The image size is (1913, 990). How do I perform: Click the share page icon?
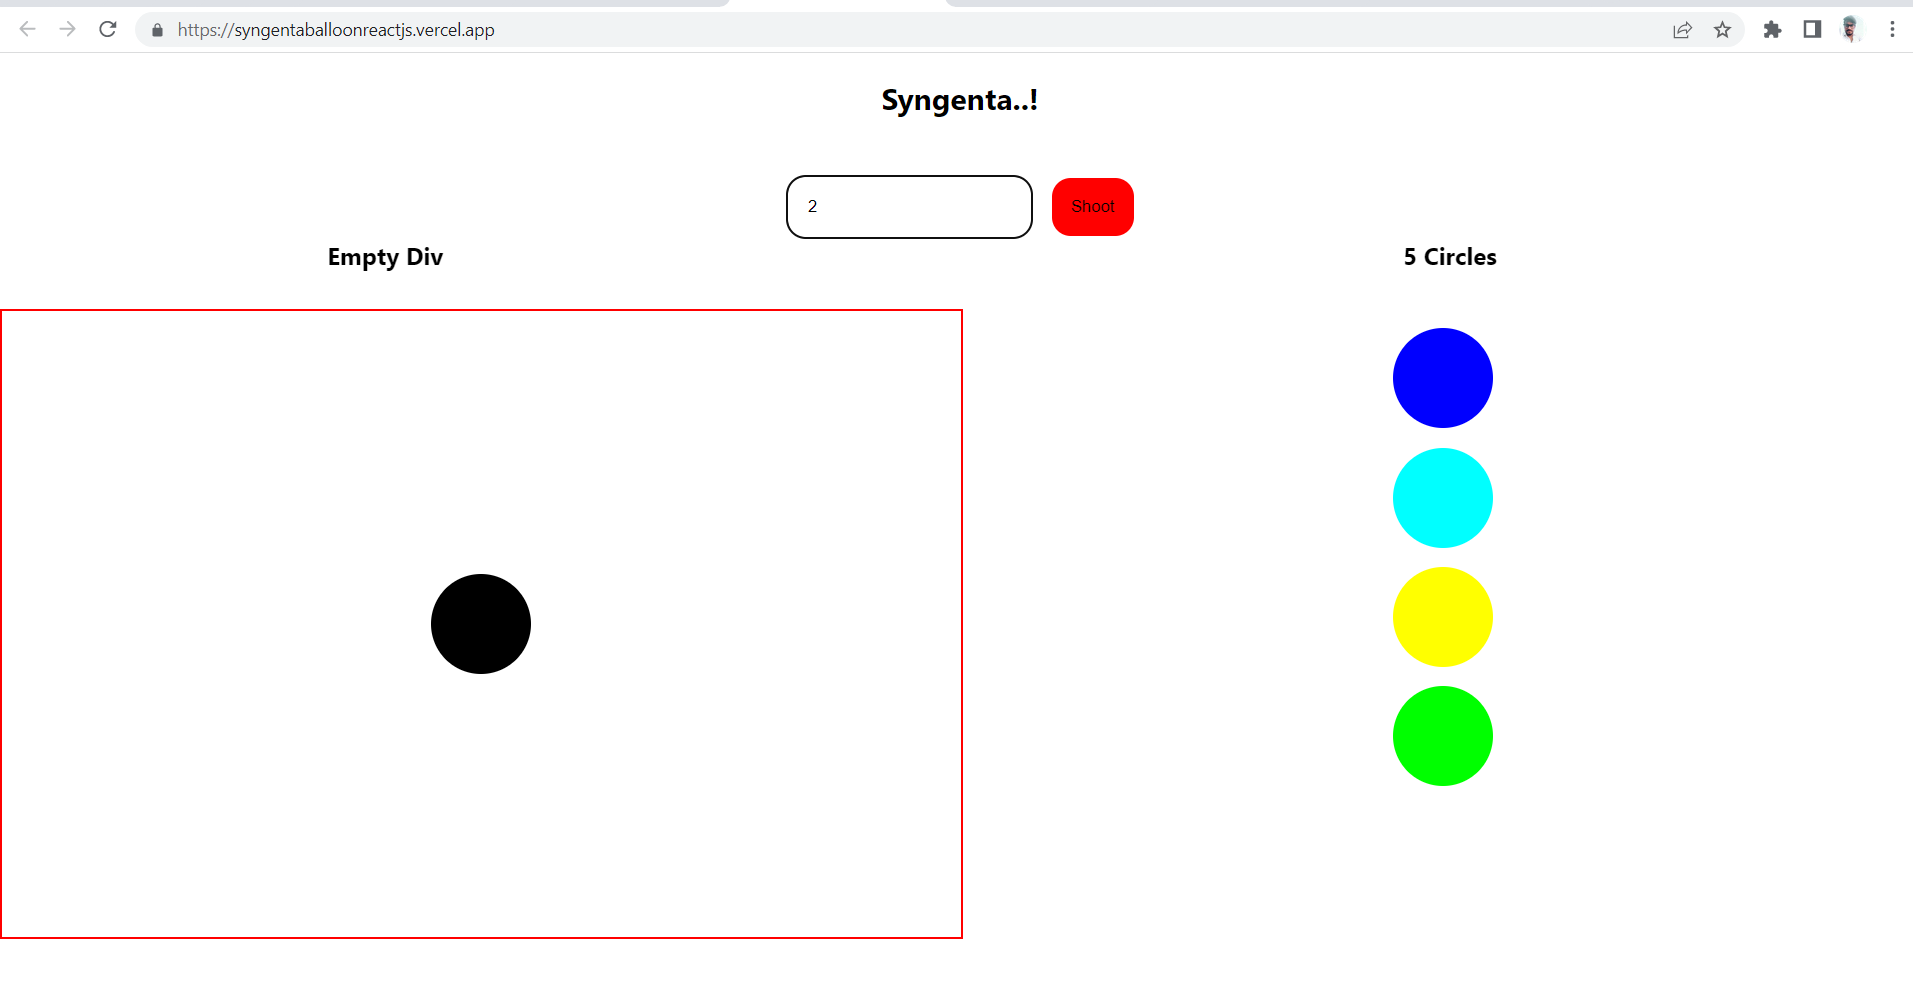point(1682,30)
